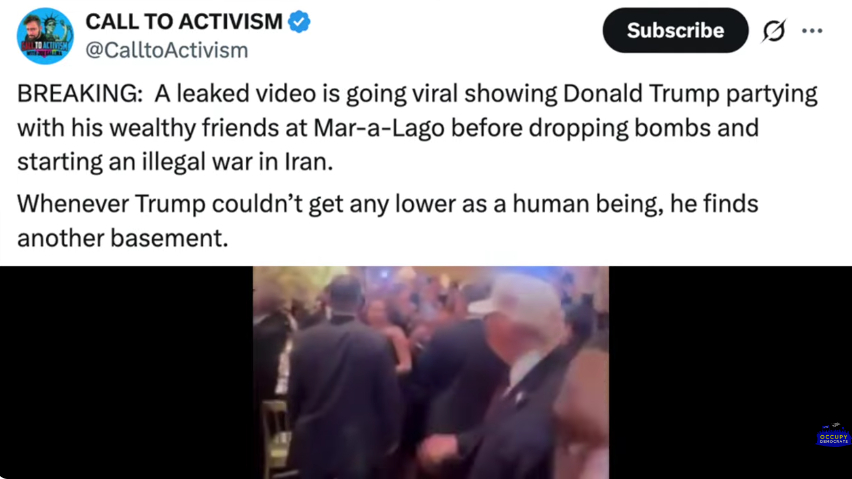852x479 pixels.
Task: Click the word BREAKING in the post
Action: pyautogui.click(x=79, y=93)
